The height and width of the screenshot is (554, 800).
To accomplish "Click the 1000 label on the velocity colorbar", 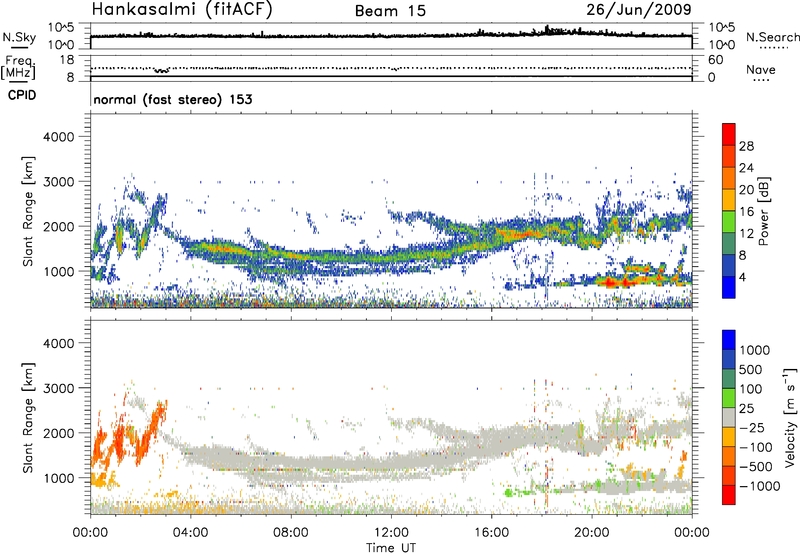I will tap(755, 350).
